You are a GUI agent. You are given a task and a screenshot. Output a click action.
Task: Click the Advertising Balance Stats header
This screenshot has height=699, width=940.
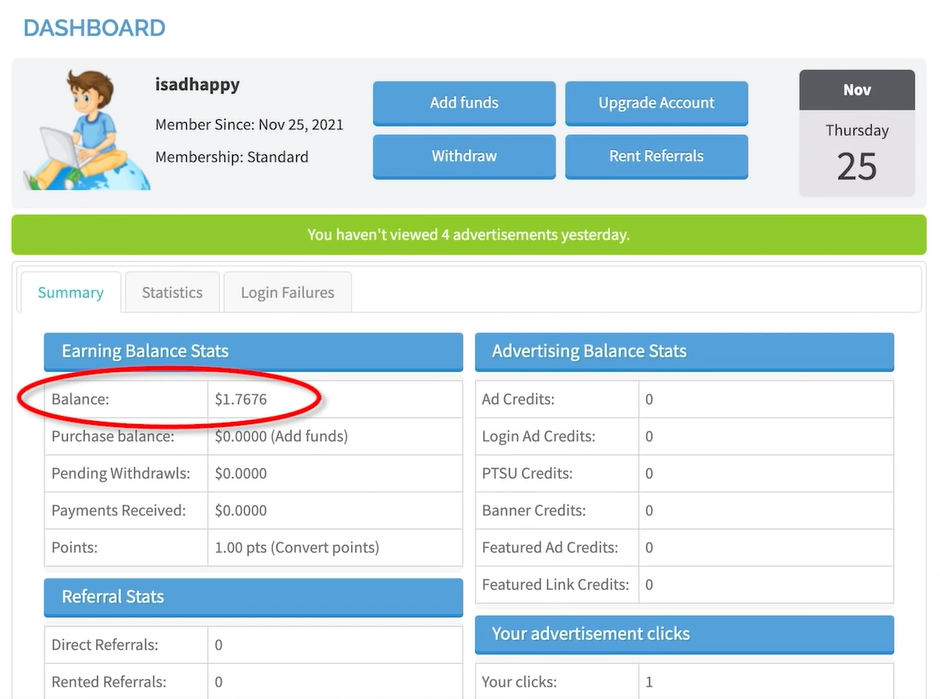tap(684, 351)
